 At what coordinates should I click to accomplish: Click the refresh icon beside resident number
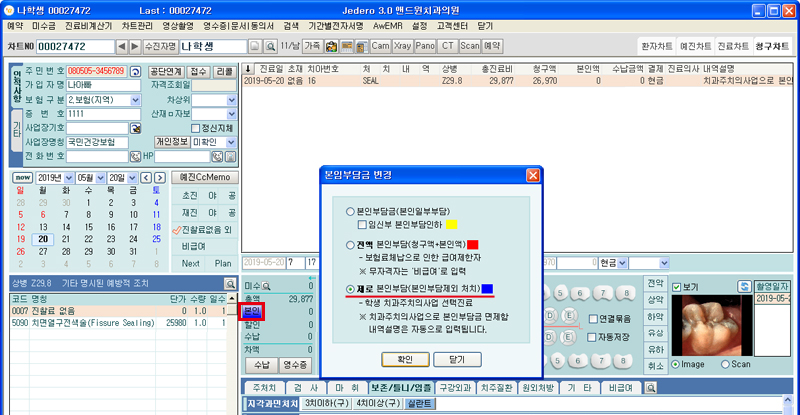134,71
